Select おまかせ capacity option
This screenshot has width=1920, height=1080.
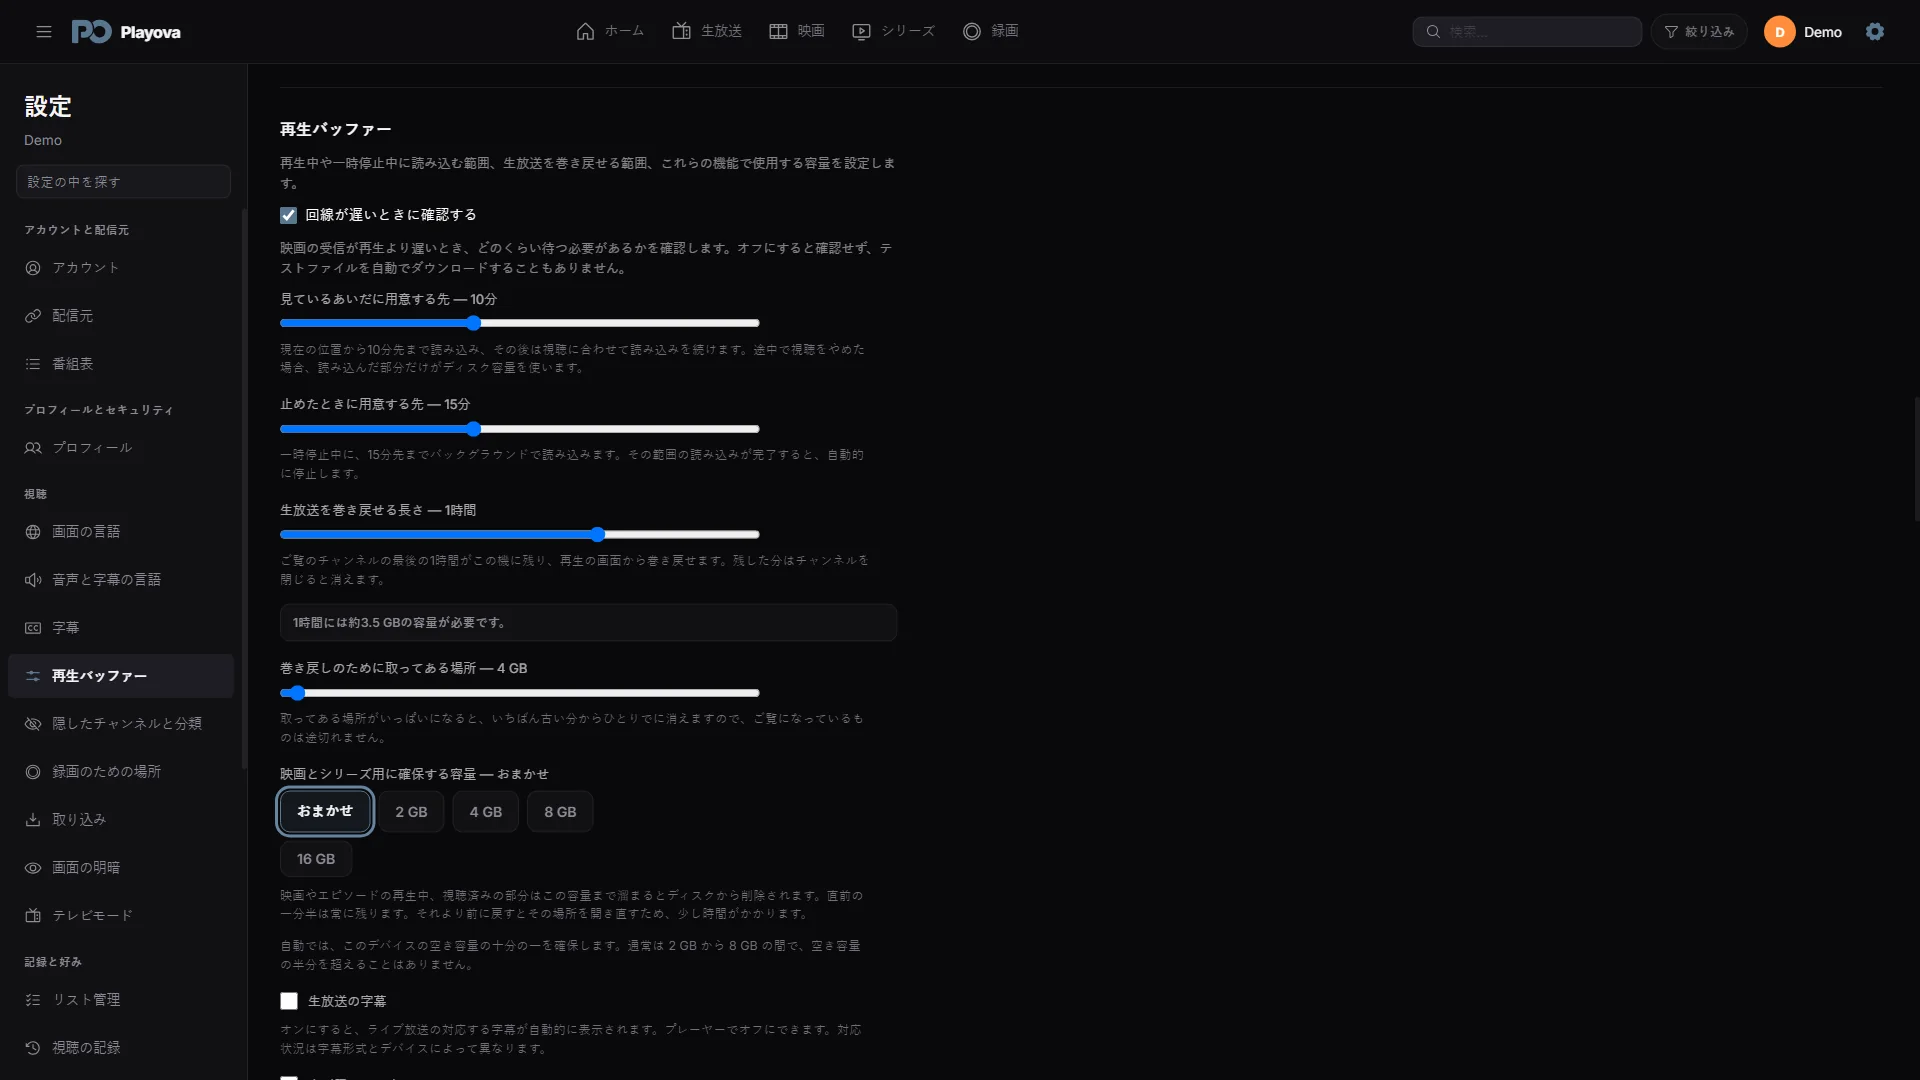pyautogui.click(x=325, y=811)
